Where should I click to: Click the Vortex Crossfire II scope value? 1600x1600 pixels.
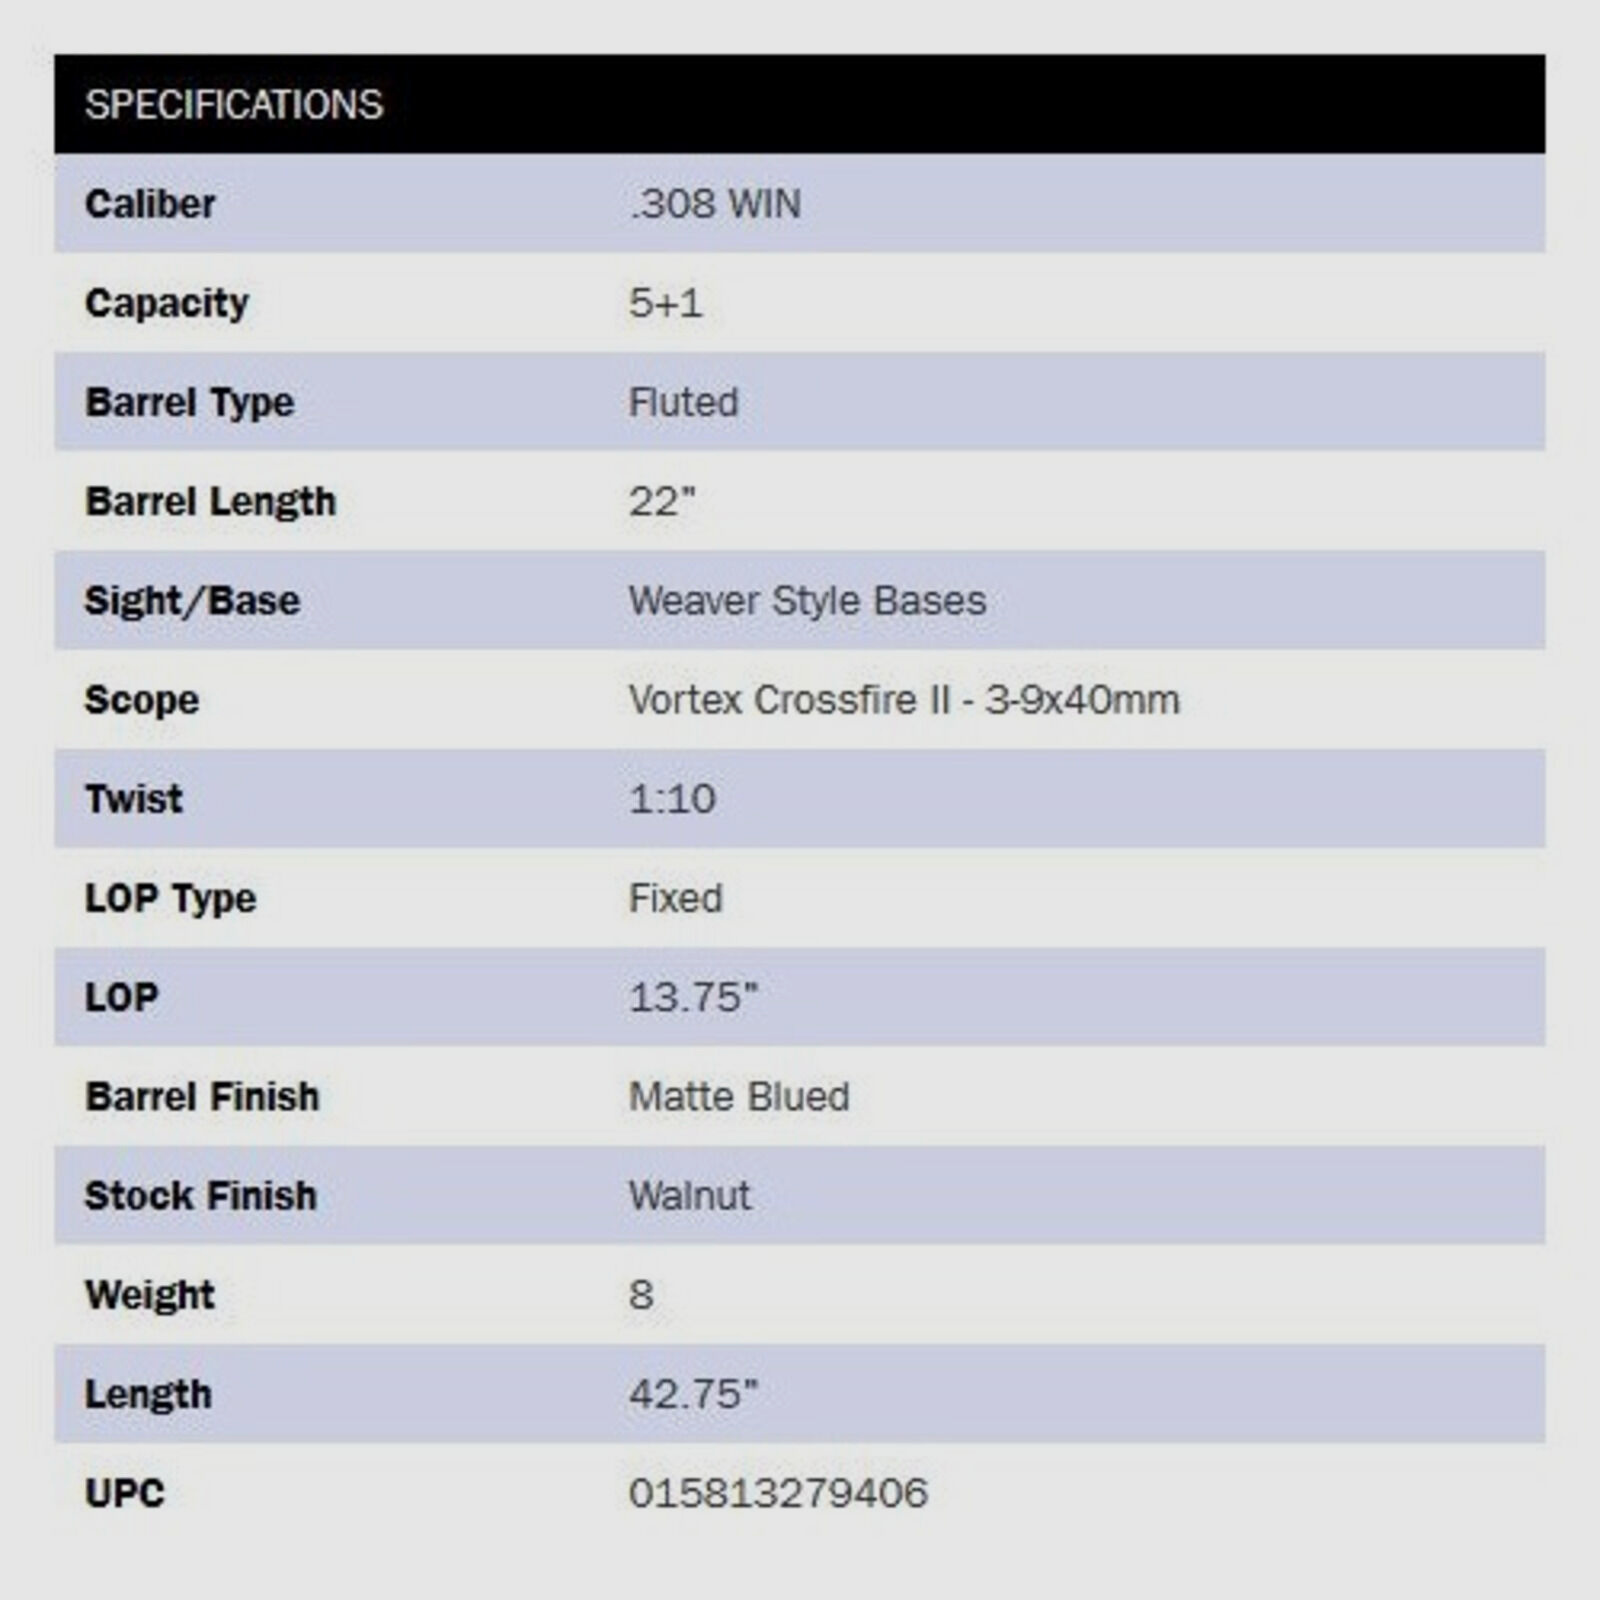point(904,699)
